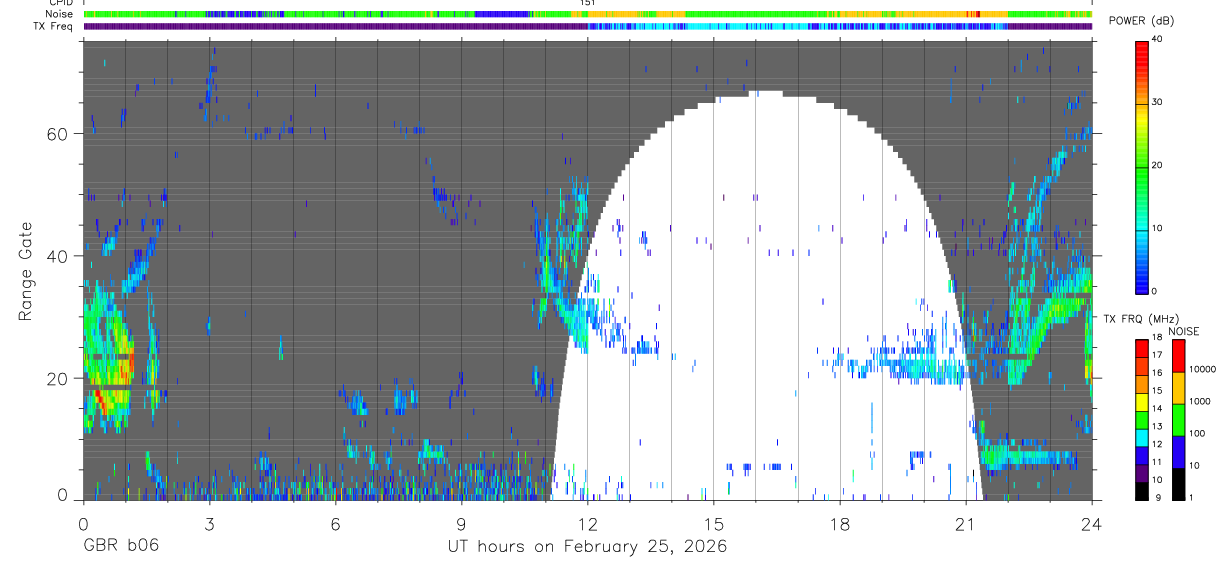Click the Noise strip above the plot

587,14
